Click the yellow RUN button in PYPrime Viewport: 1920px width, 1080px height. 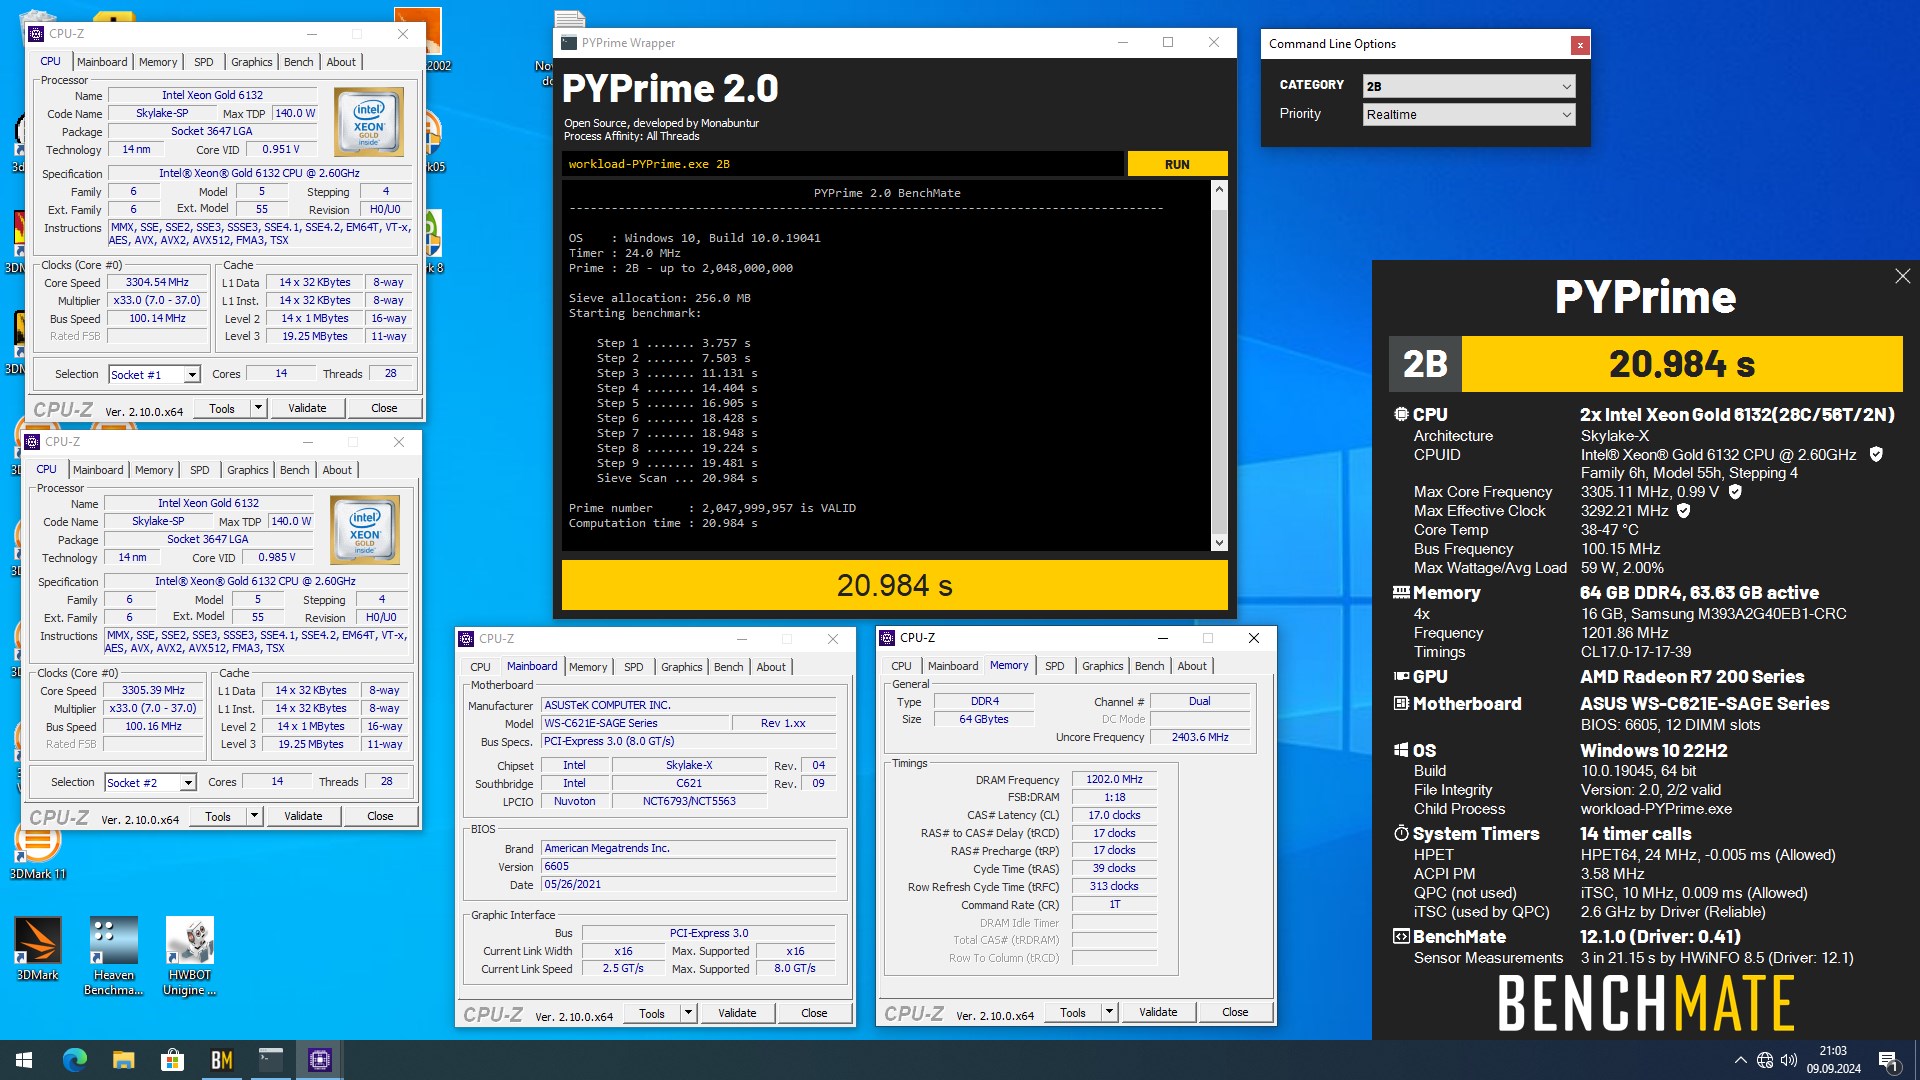tap(1177, 164)
